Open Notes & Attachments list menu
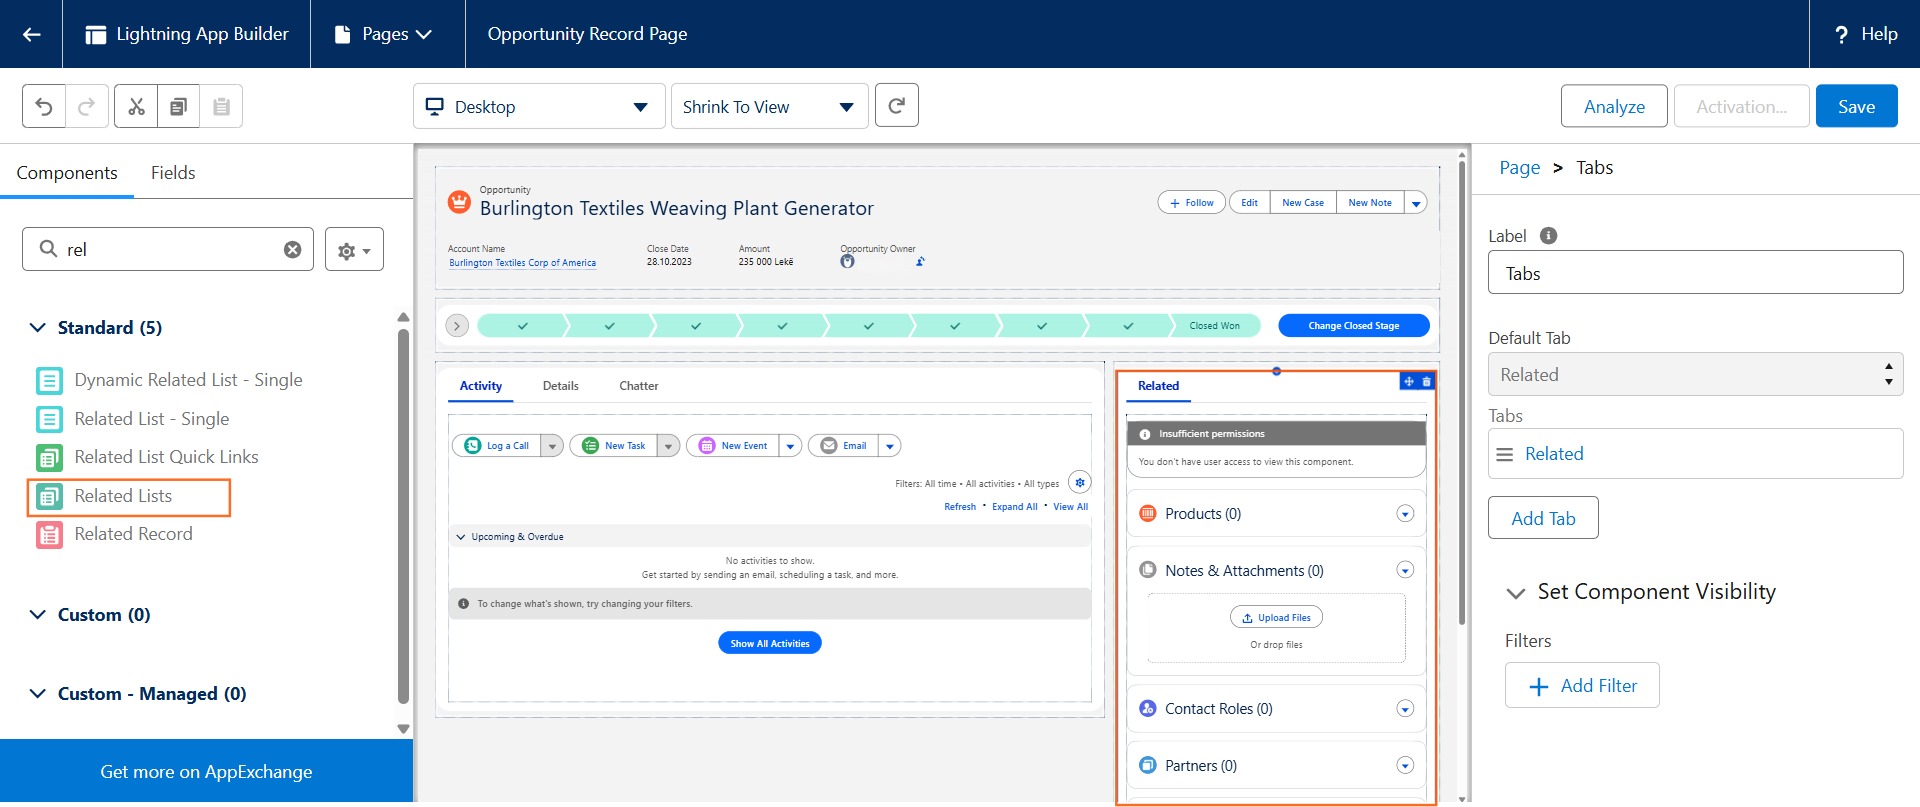Image resolution: width=1920 pixels, height=807 pixels. point(1405,570)
